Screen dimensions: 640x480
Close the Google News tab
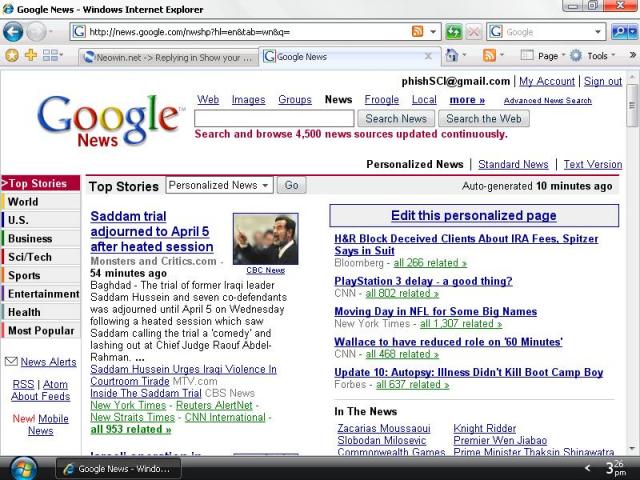[428, 56]
